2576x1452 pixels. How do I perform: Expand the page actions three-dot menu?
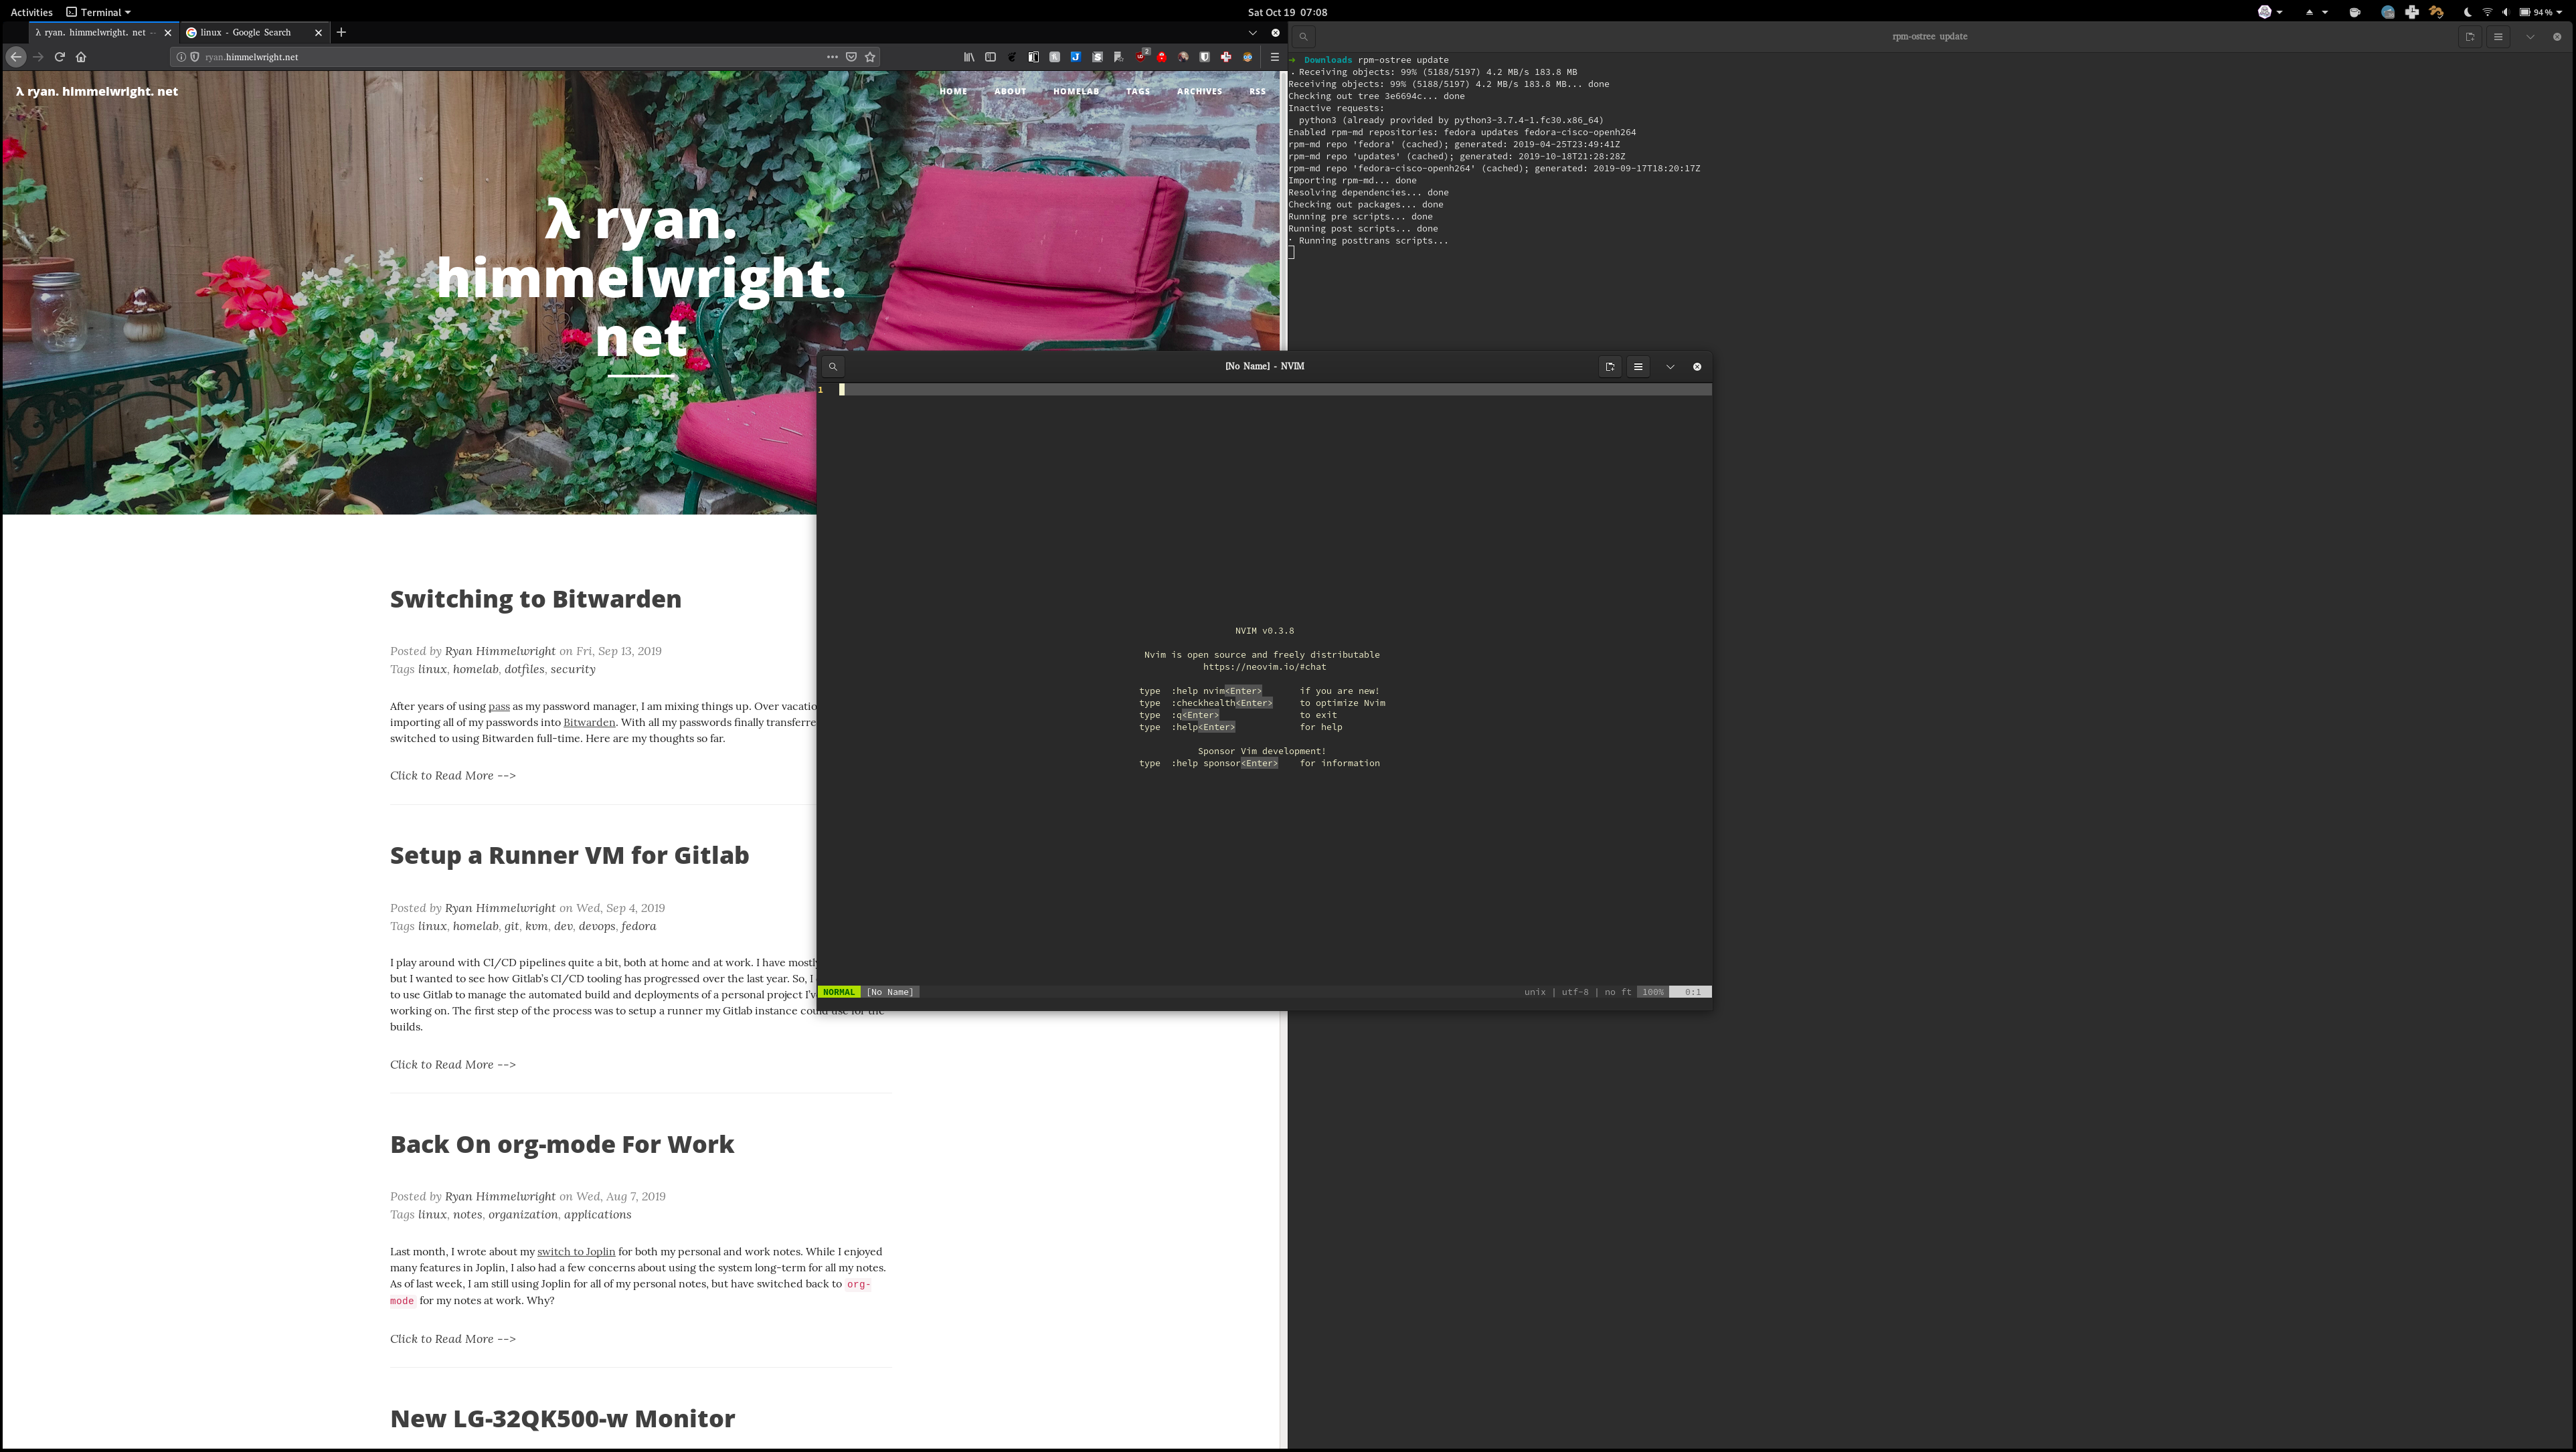pyautogui.click(x=832, y=57)
